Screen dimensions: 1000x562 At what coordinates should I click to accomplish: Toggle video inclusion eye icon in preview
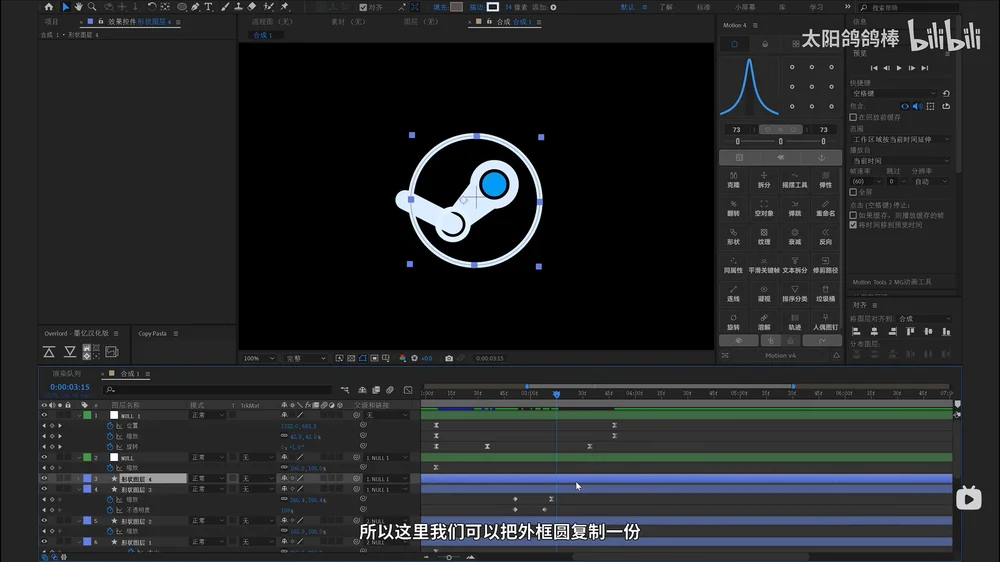coord(905,106)
